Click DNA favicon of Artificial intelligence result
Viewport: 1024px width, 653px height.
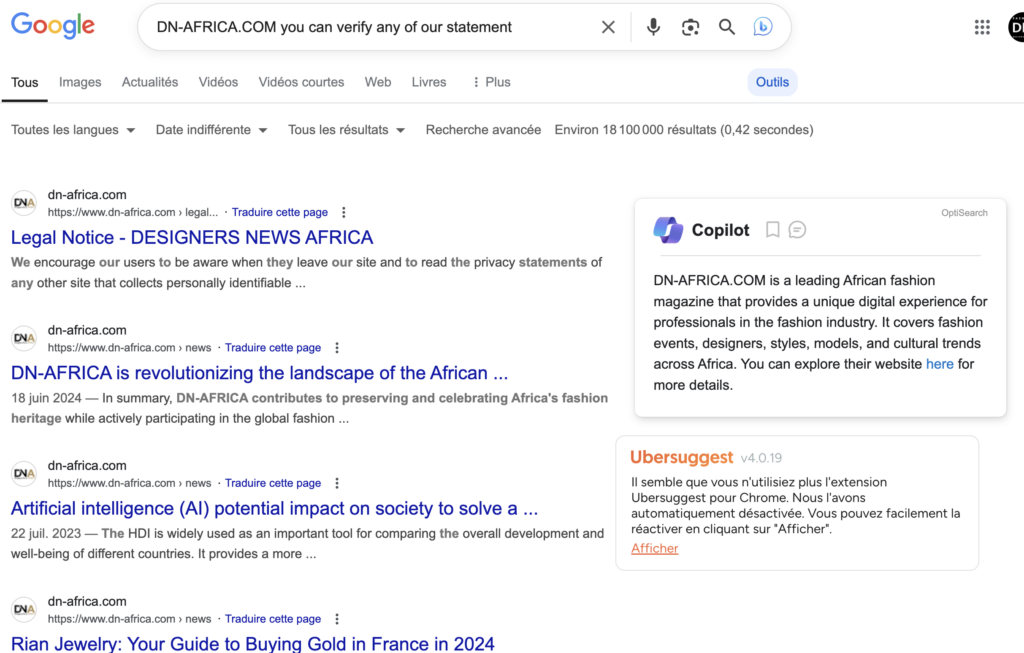coord(24,473)
